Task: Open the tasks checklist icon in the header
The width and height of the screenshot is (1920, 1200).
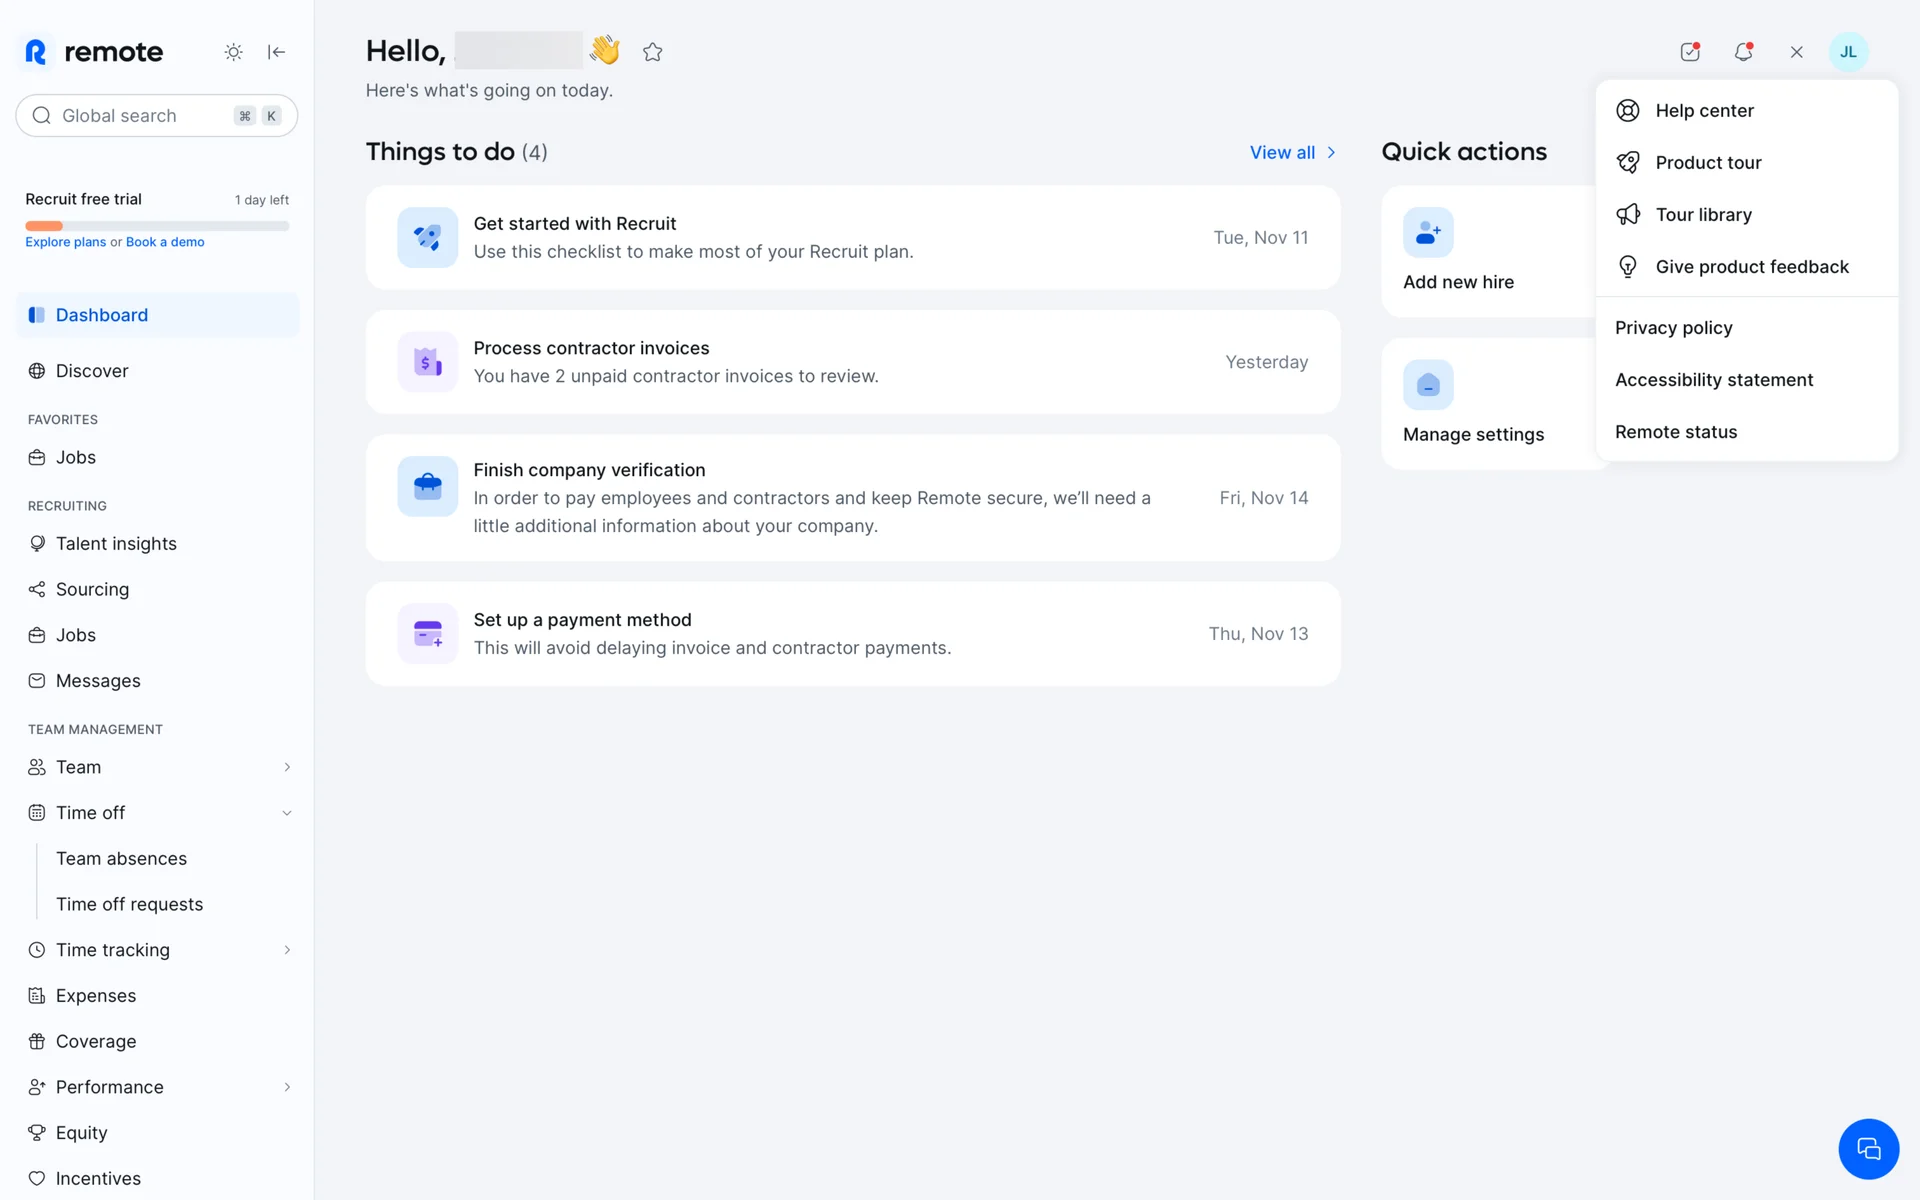Action: click(1690, 52)
